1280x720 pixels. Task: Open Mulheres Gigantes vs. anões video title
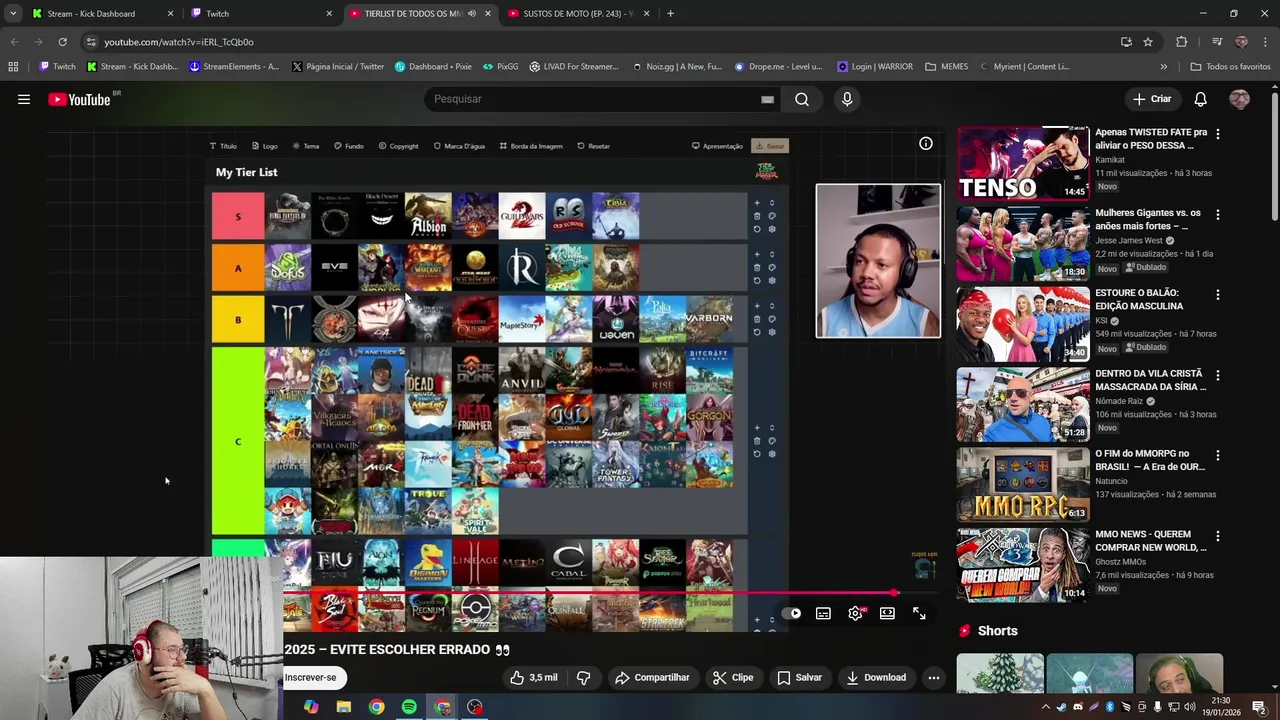click(1148, 219)
